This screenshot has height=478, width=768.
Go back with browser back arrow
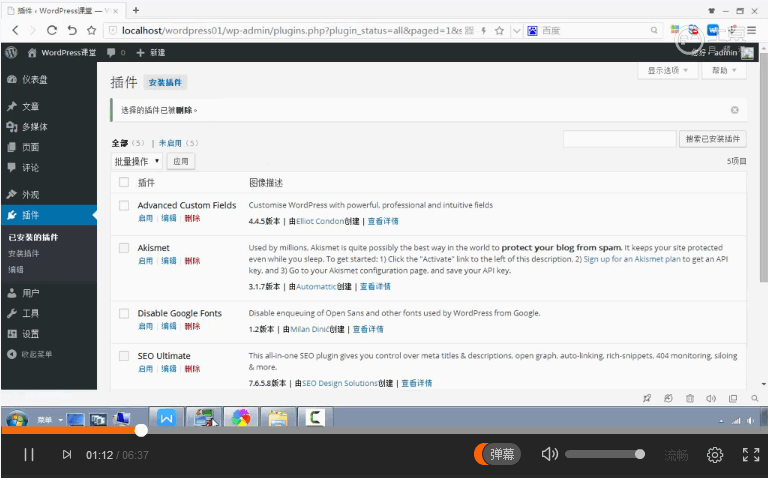click(15, 30)
